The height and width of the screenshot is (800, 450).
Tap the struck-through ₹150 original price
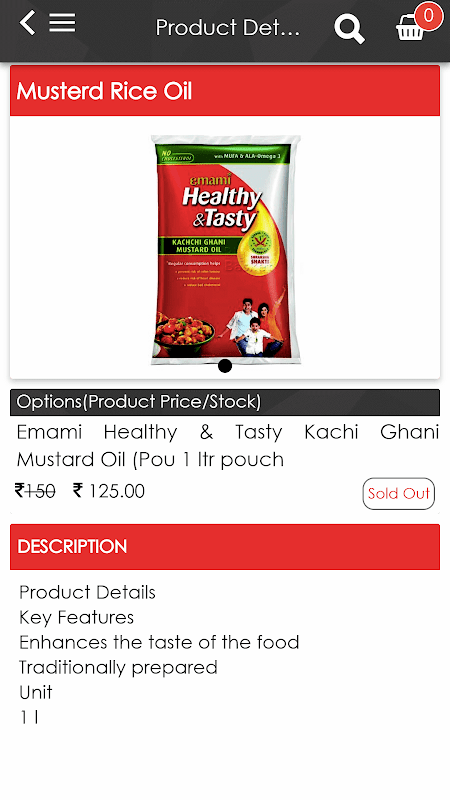click(35, 491)
